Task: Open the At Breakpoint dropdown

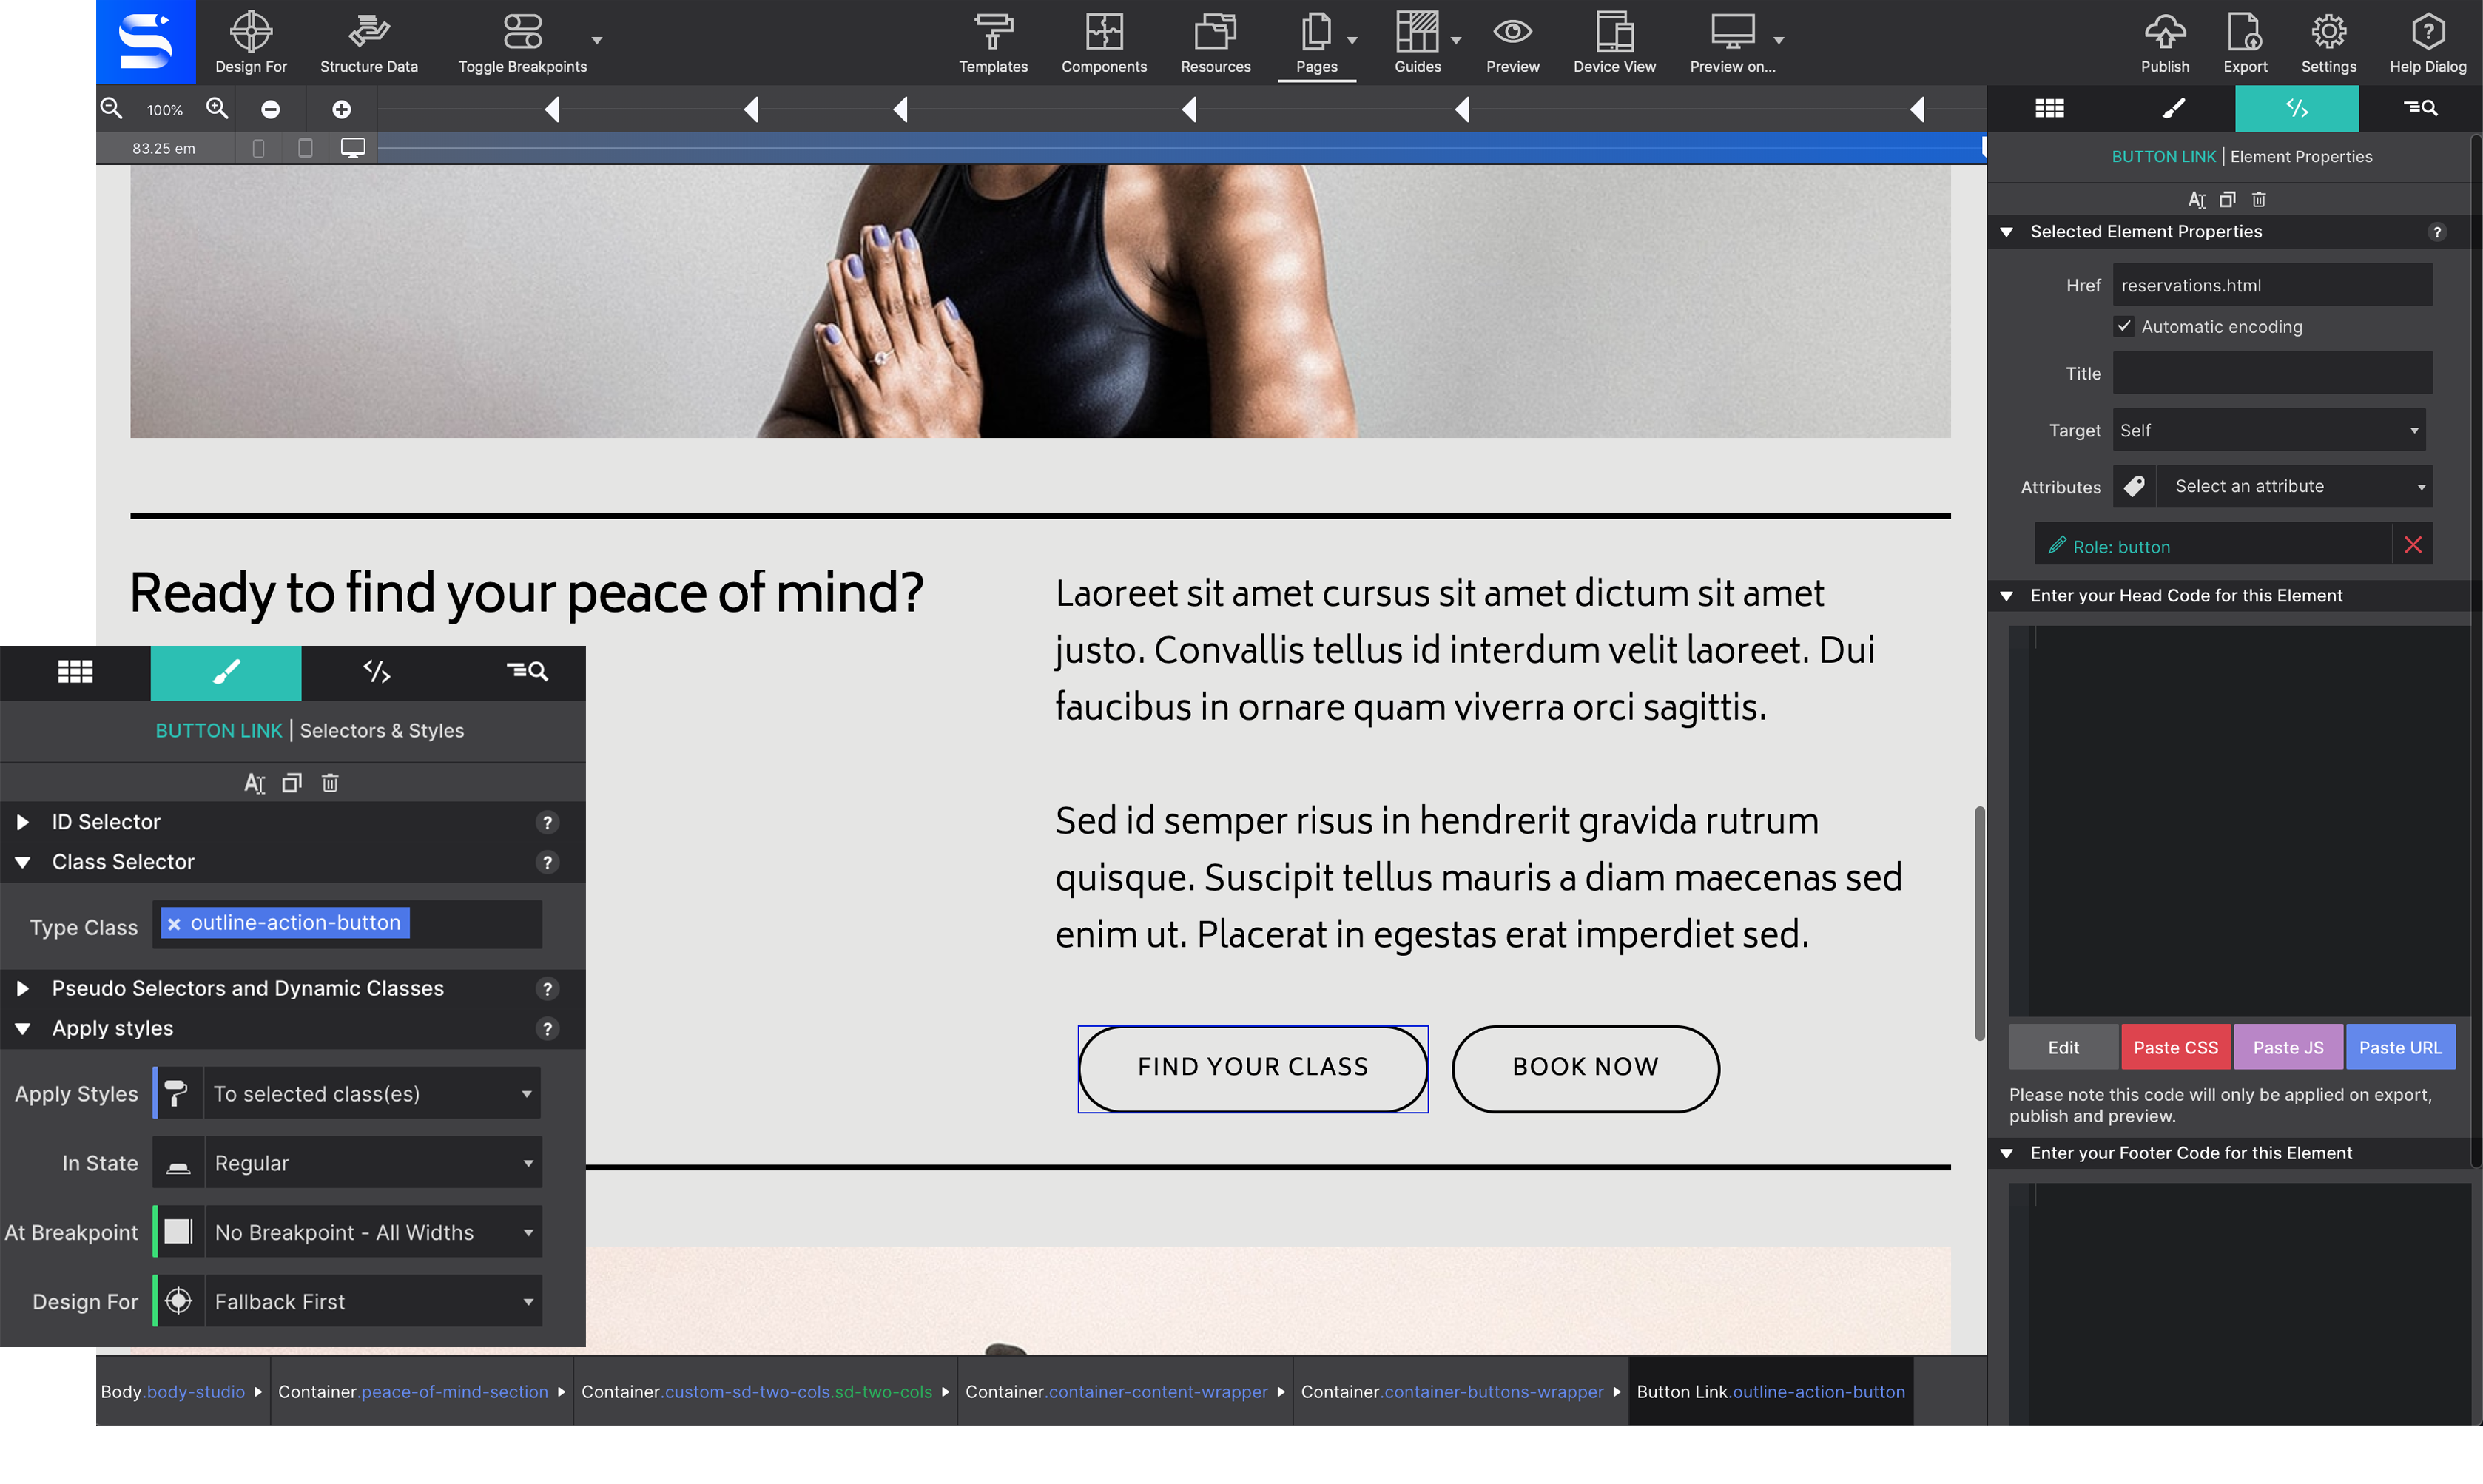Action: 372,1231
